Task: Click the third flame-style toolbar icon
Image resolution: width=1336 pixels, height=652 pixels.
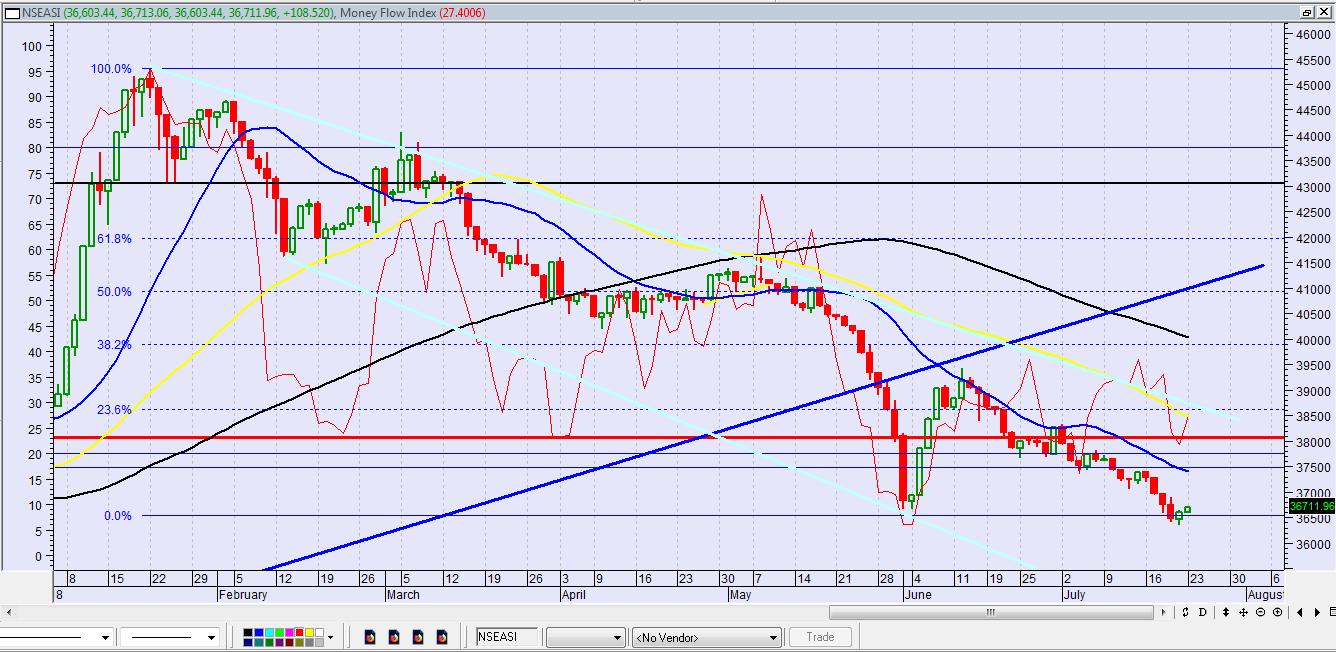Action: (x=418, y=637)
